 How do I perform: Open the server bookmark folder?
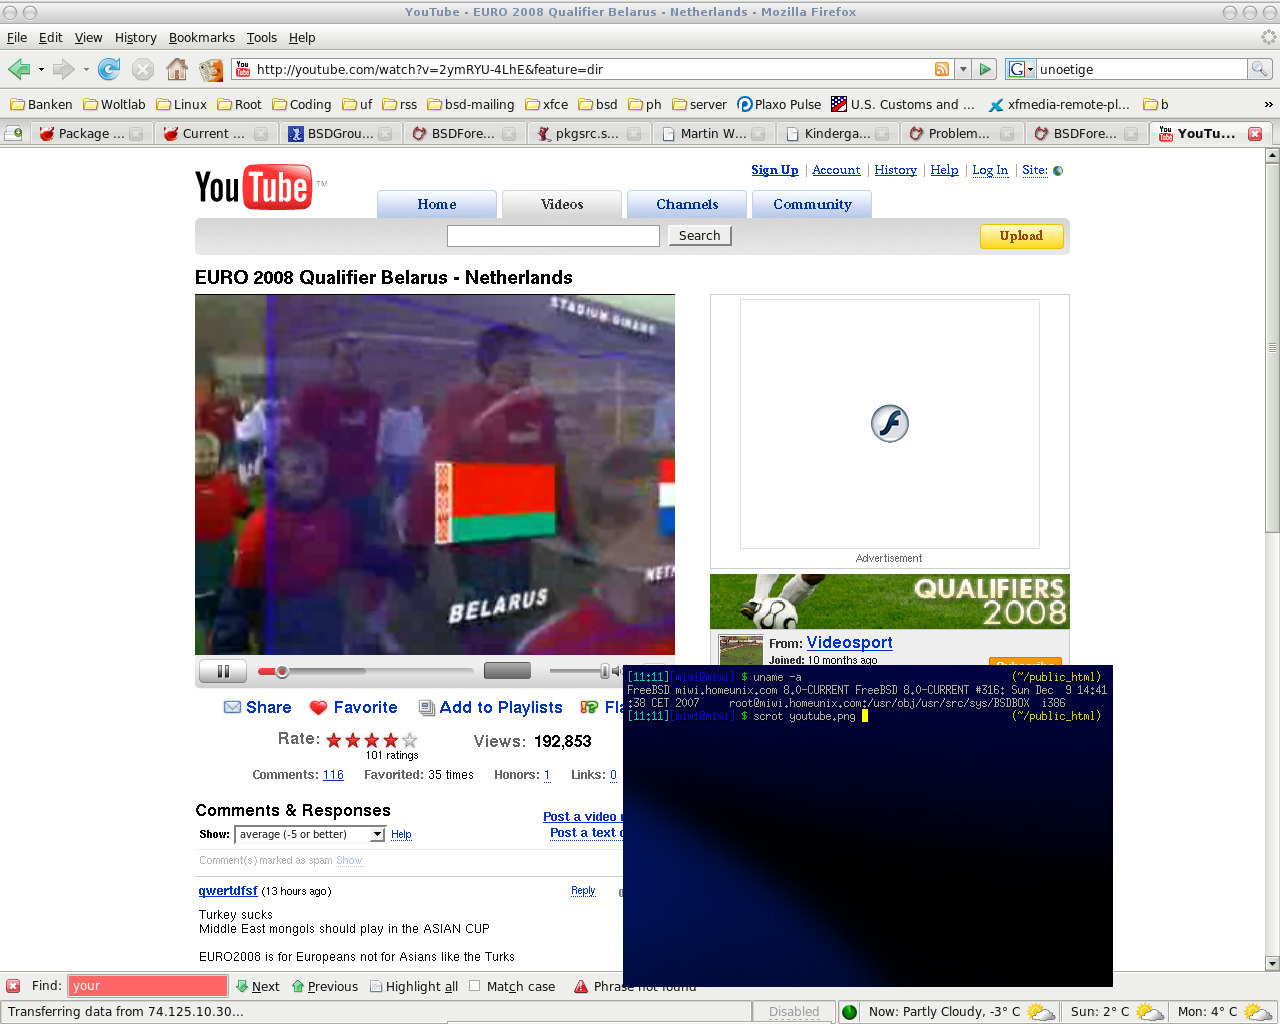[x=700, y=104]
